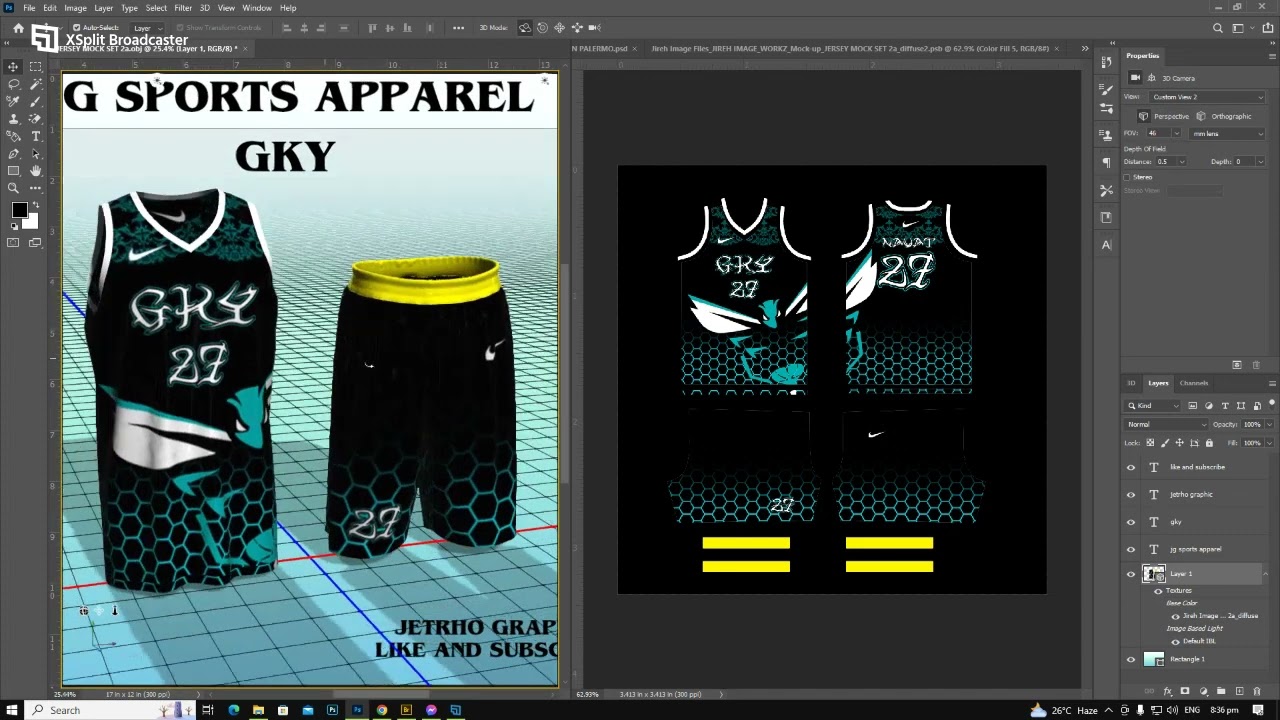Viewport: 1280px width, 720px height.
Task: Add a layer mask
Action: tap(1185, 691)
